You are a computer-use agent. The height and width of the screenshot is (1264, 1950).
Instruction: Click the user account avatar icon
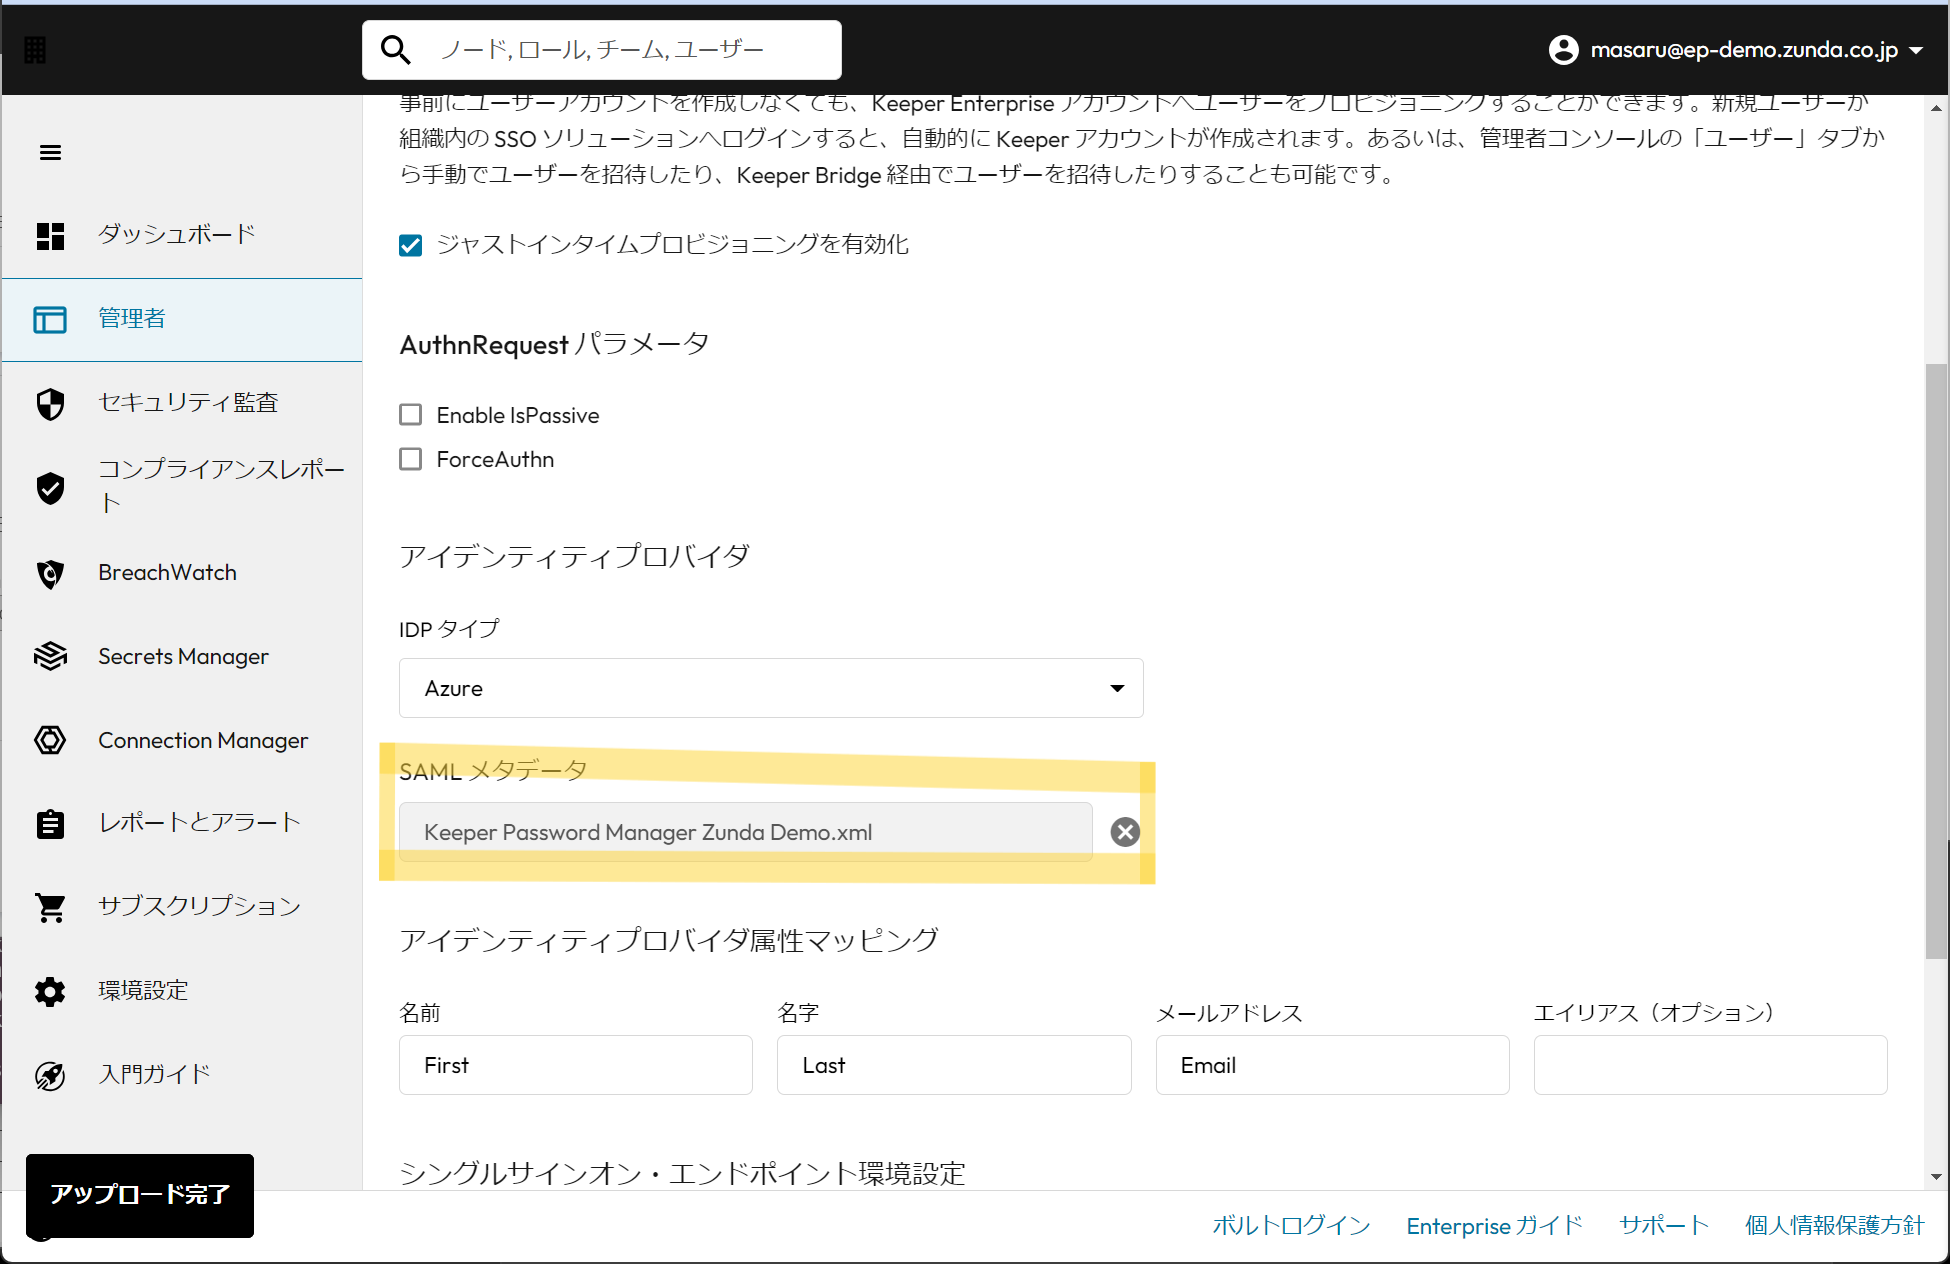1563,50
